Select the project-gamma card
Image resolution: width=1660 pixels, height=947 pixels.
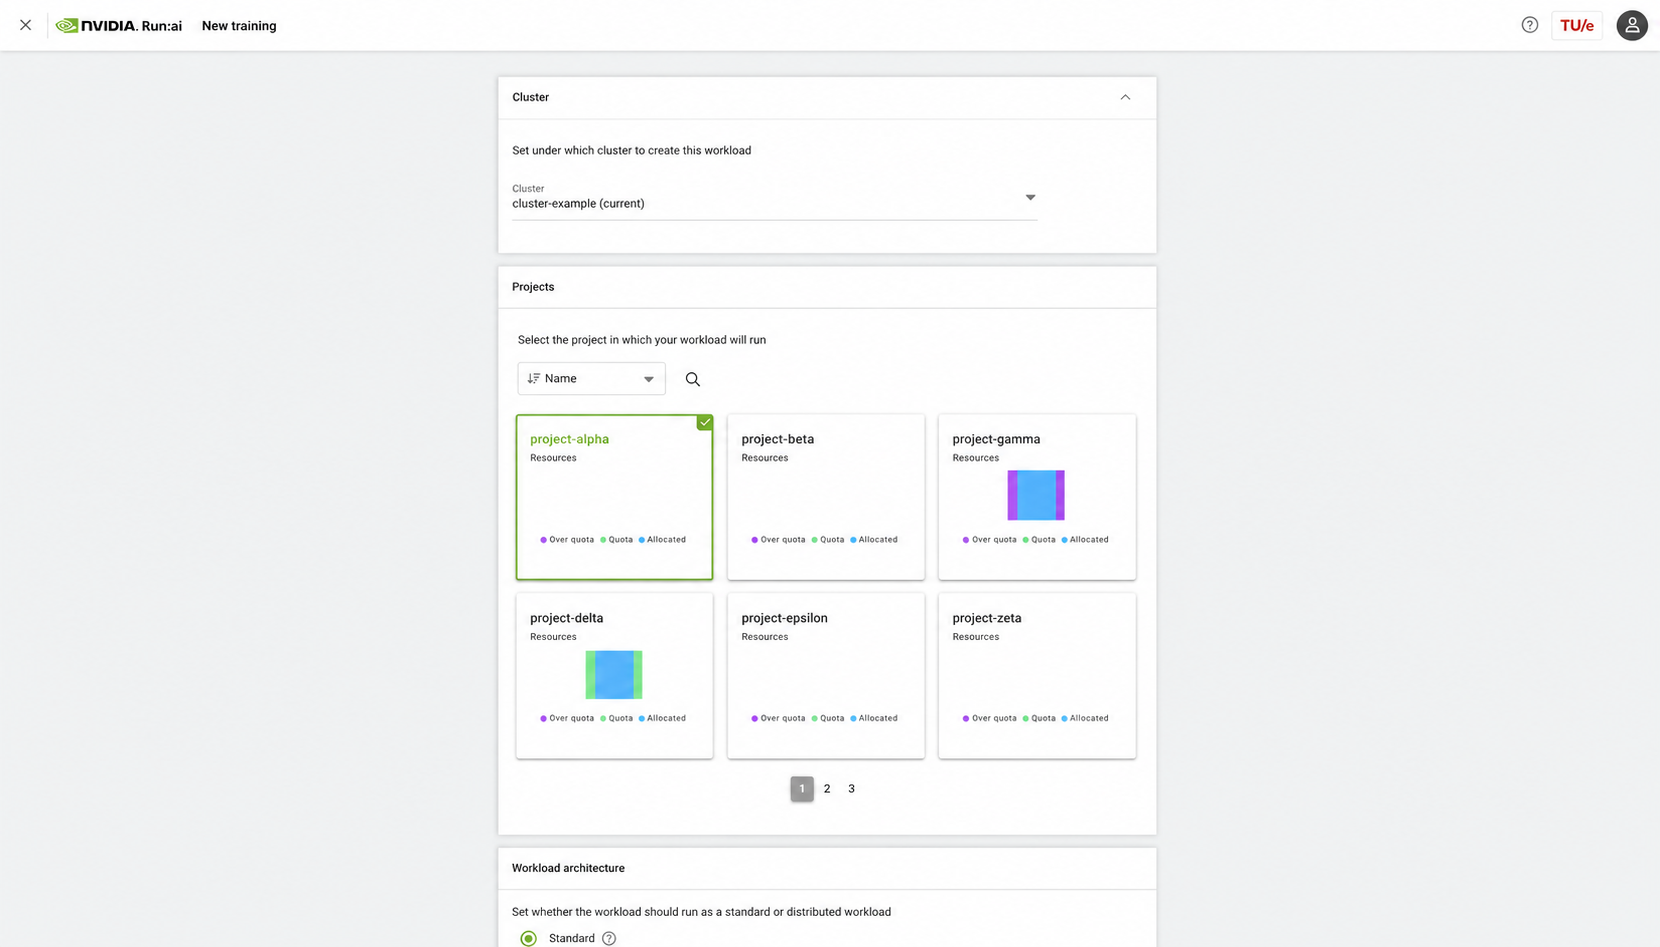tap(1037, 497)
